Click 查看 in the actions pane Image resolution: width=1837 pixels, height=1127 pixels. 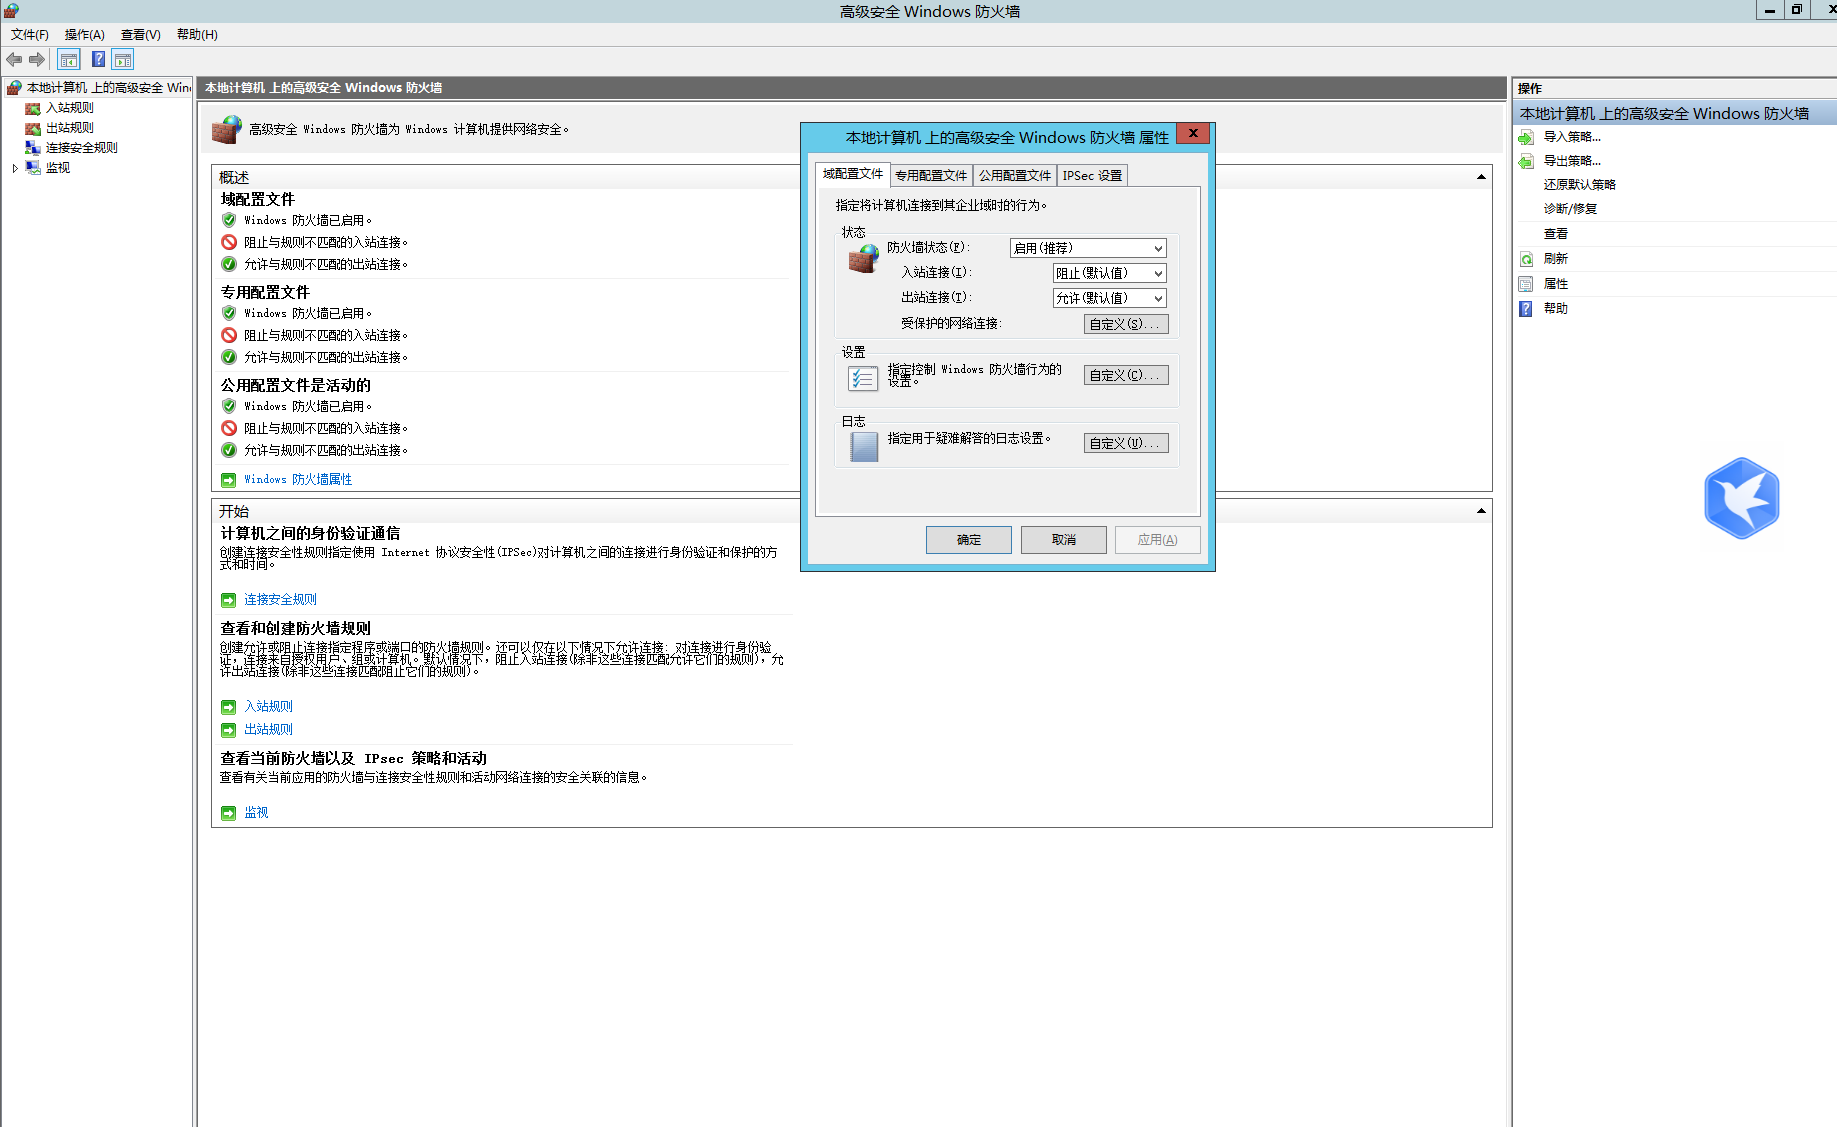coord(1556,234)
